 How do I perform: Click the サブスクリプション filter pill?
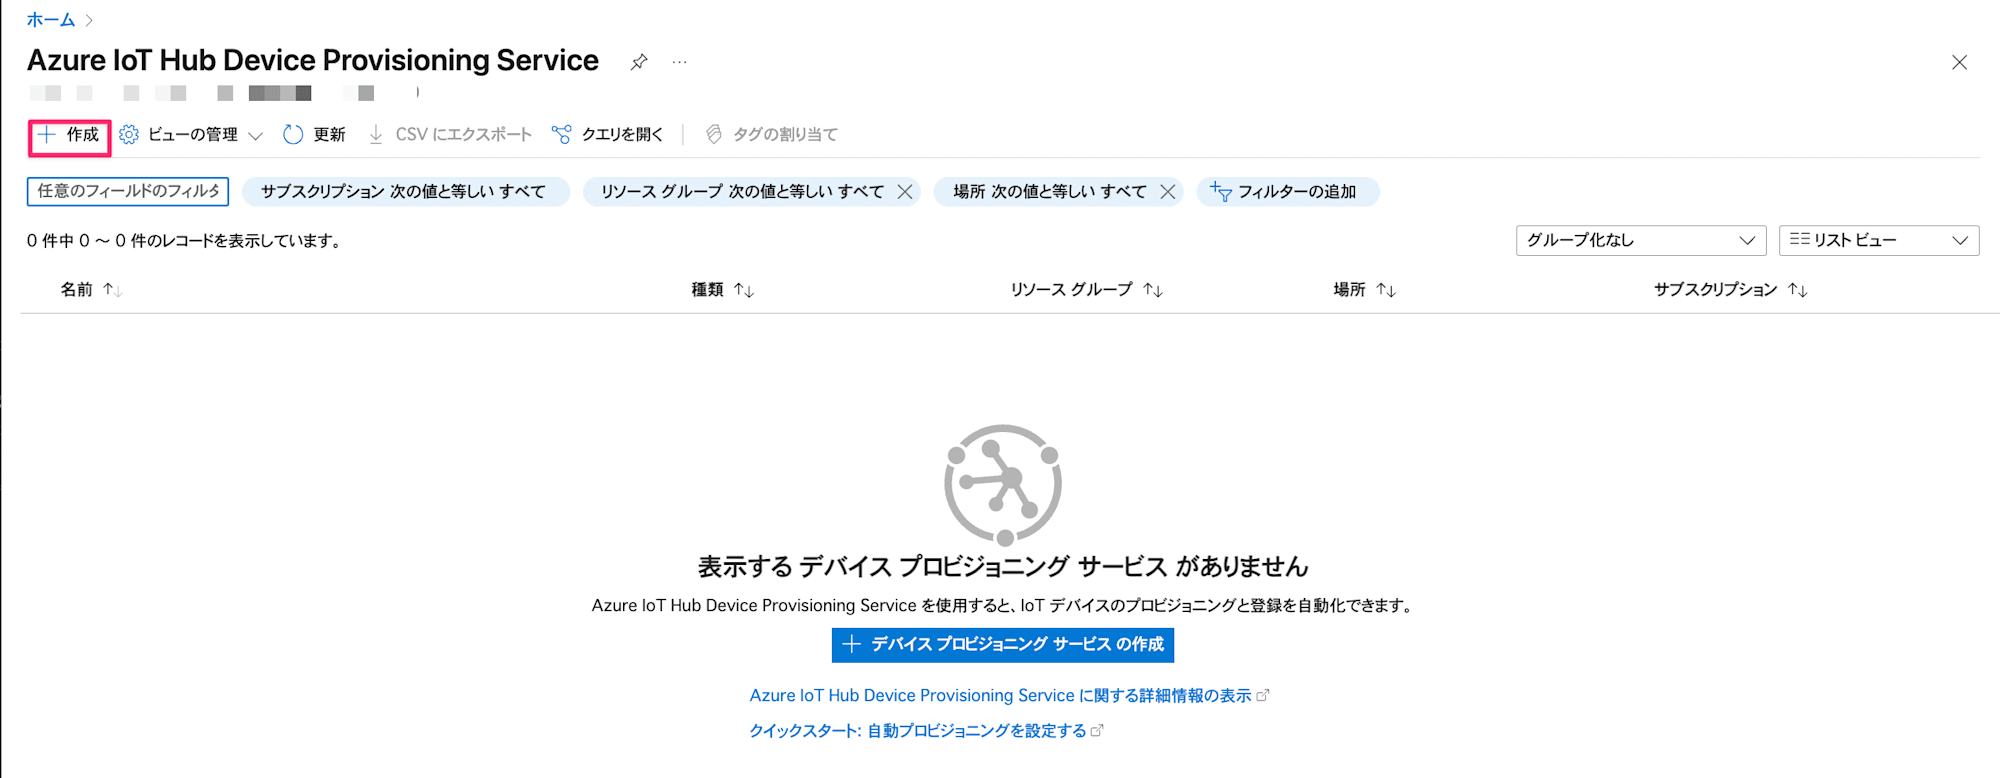pos(406,192)
